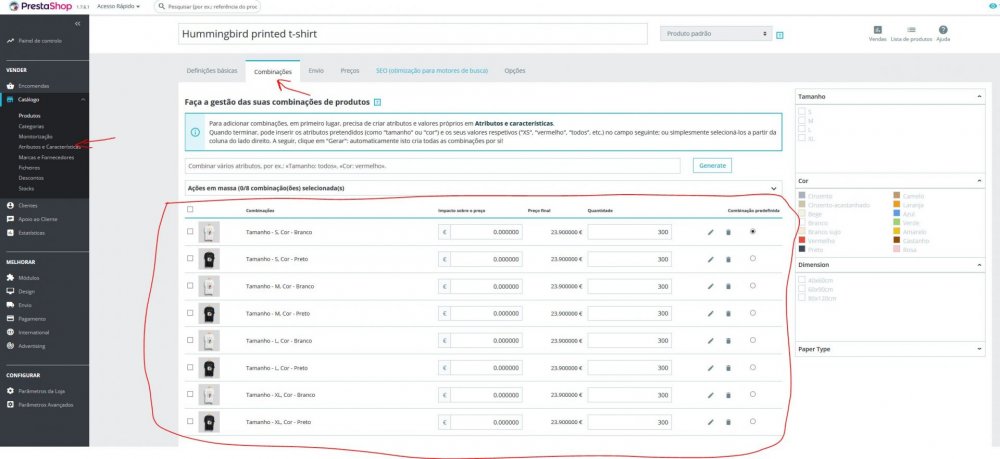Select the Vermelho color swatch

coord(802,240)
